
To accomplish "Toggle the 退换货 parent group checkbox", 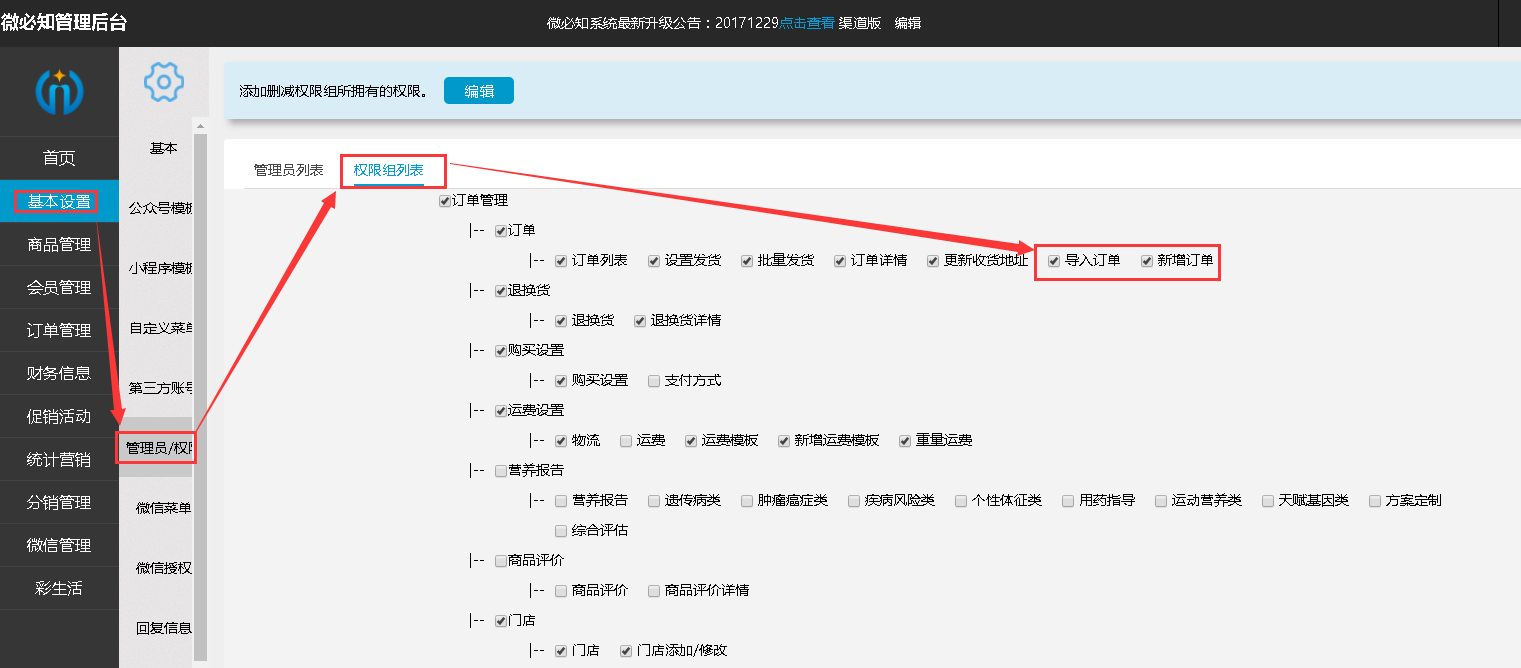I will tap(501, 291).
